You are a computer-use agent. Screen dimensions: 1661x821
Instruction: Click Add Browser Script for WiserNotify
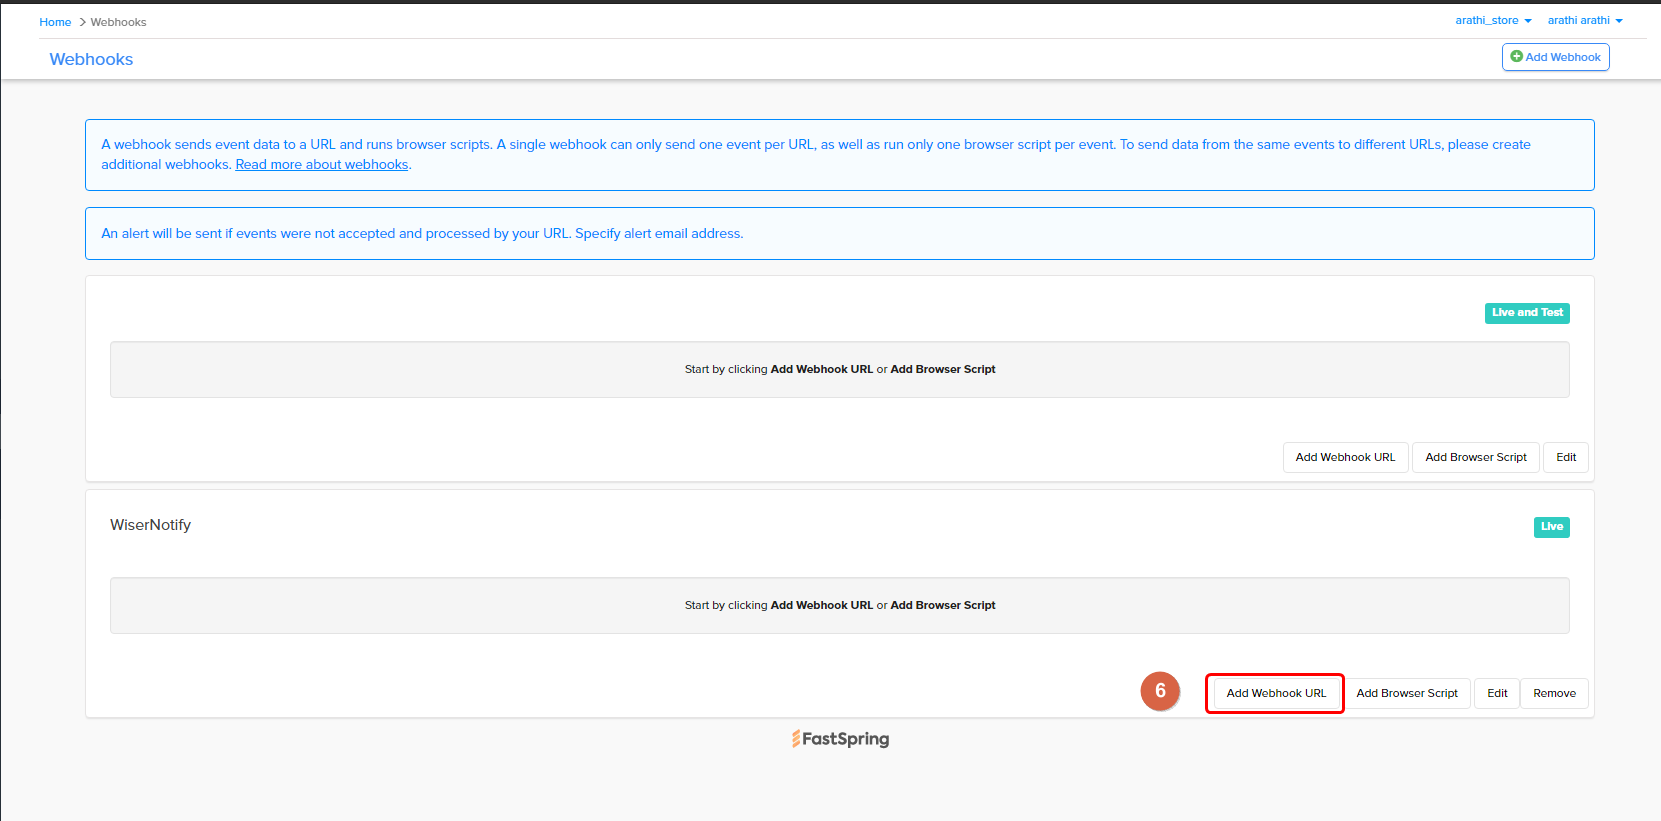(x=1407, y=693)
